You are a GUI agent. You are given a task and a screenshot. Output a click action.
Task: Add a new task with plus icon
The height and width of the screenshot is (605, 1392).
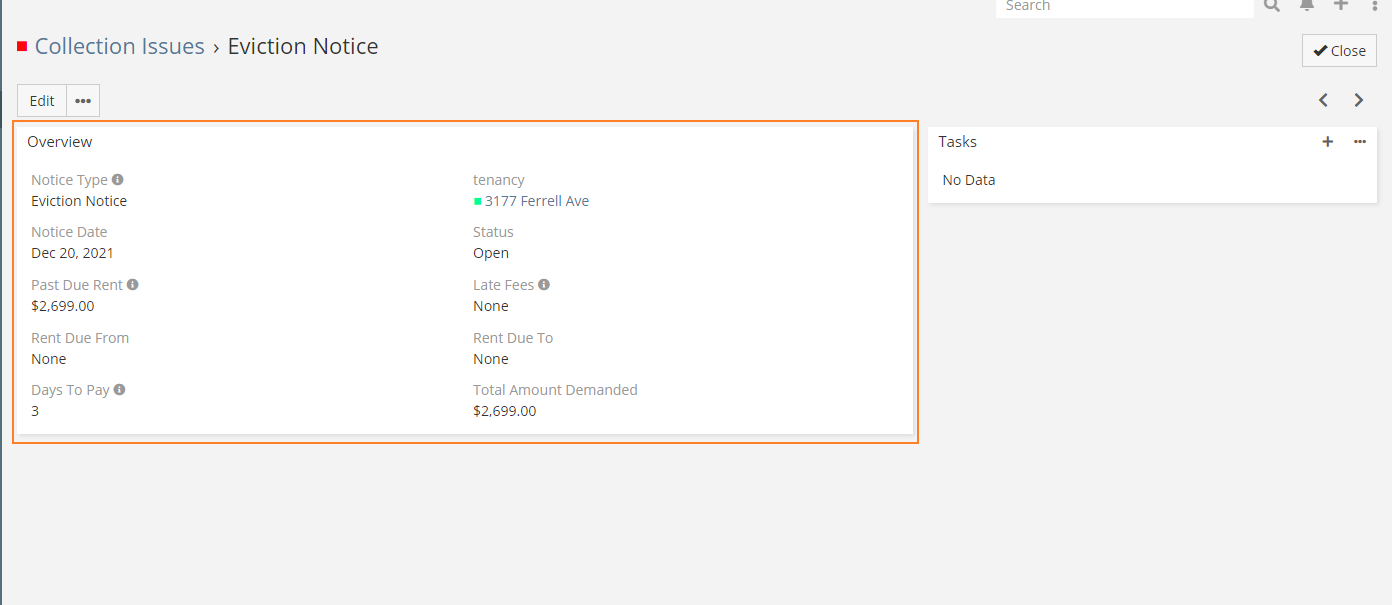coord(1328,142)
